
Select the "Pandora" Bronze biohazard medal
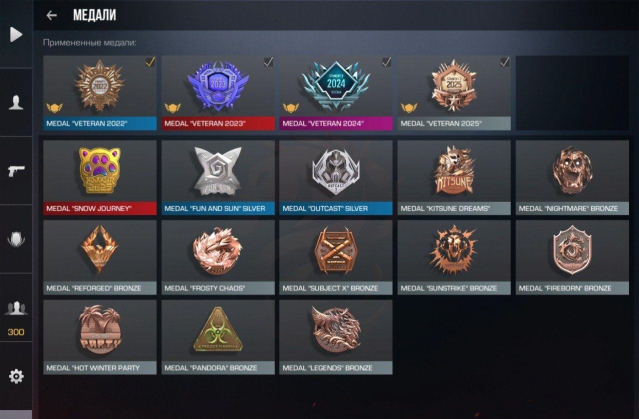pos(218,337)
